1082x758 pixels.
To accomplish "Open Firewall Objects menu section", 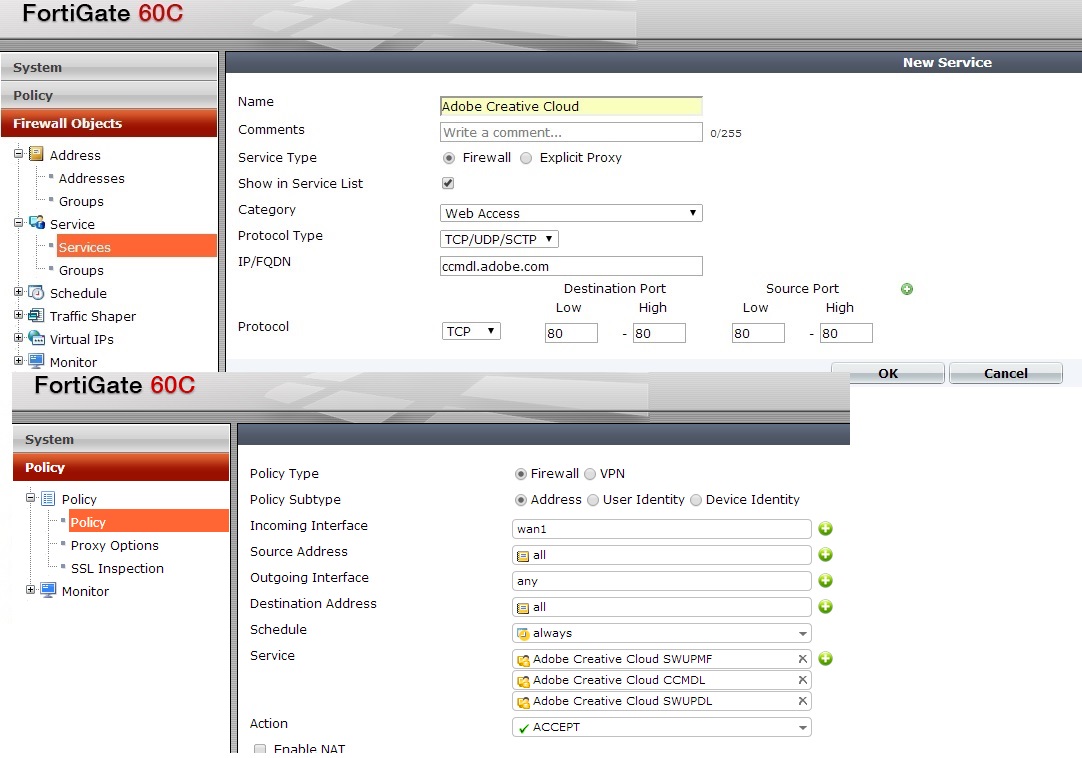I will point(109,123).
